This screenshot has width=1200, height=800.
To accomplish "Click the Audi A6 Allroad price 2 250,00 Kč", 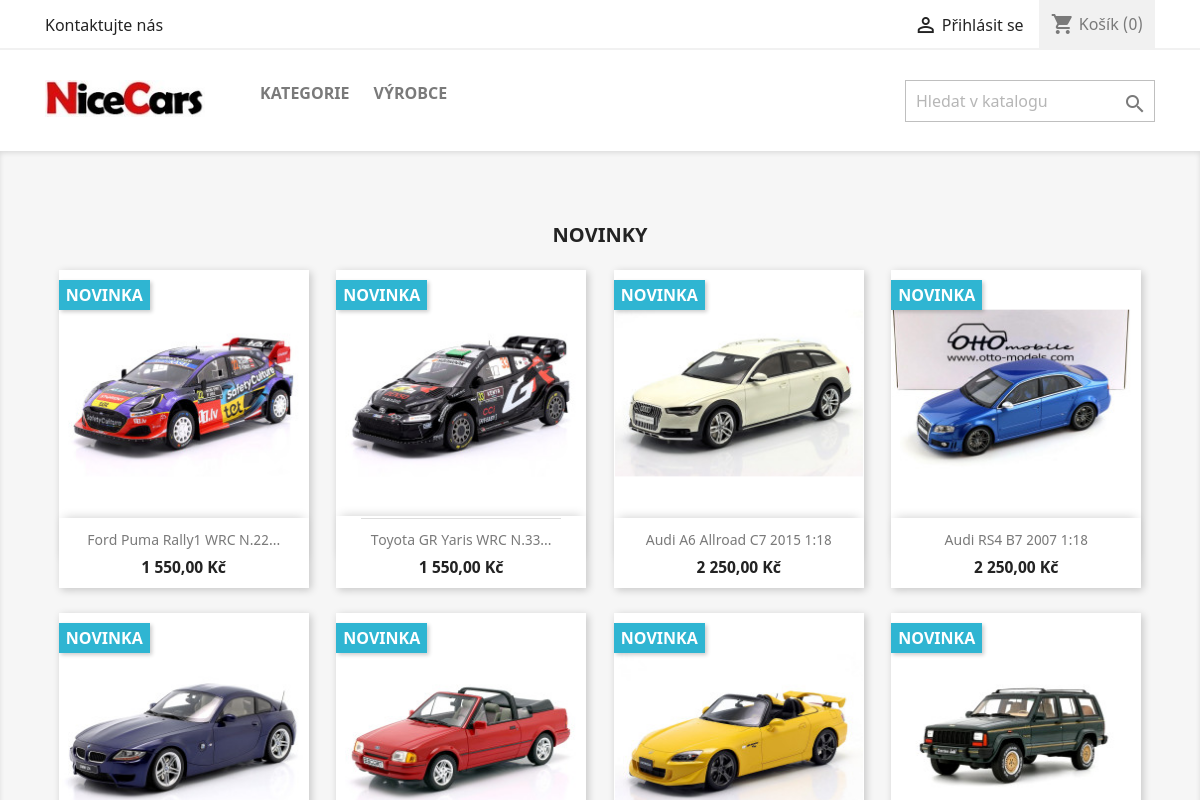I will click(x=739, y=567).
